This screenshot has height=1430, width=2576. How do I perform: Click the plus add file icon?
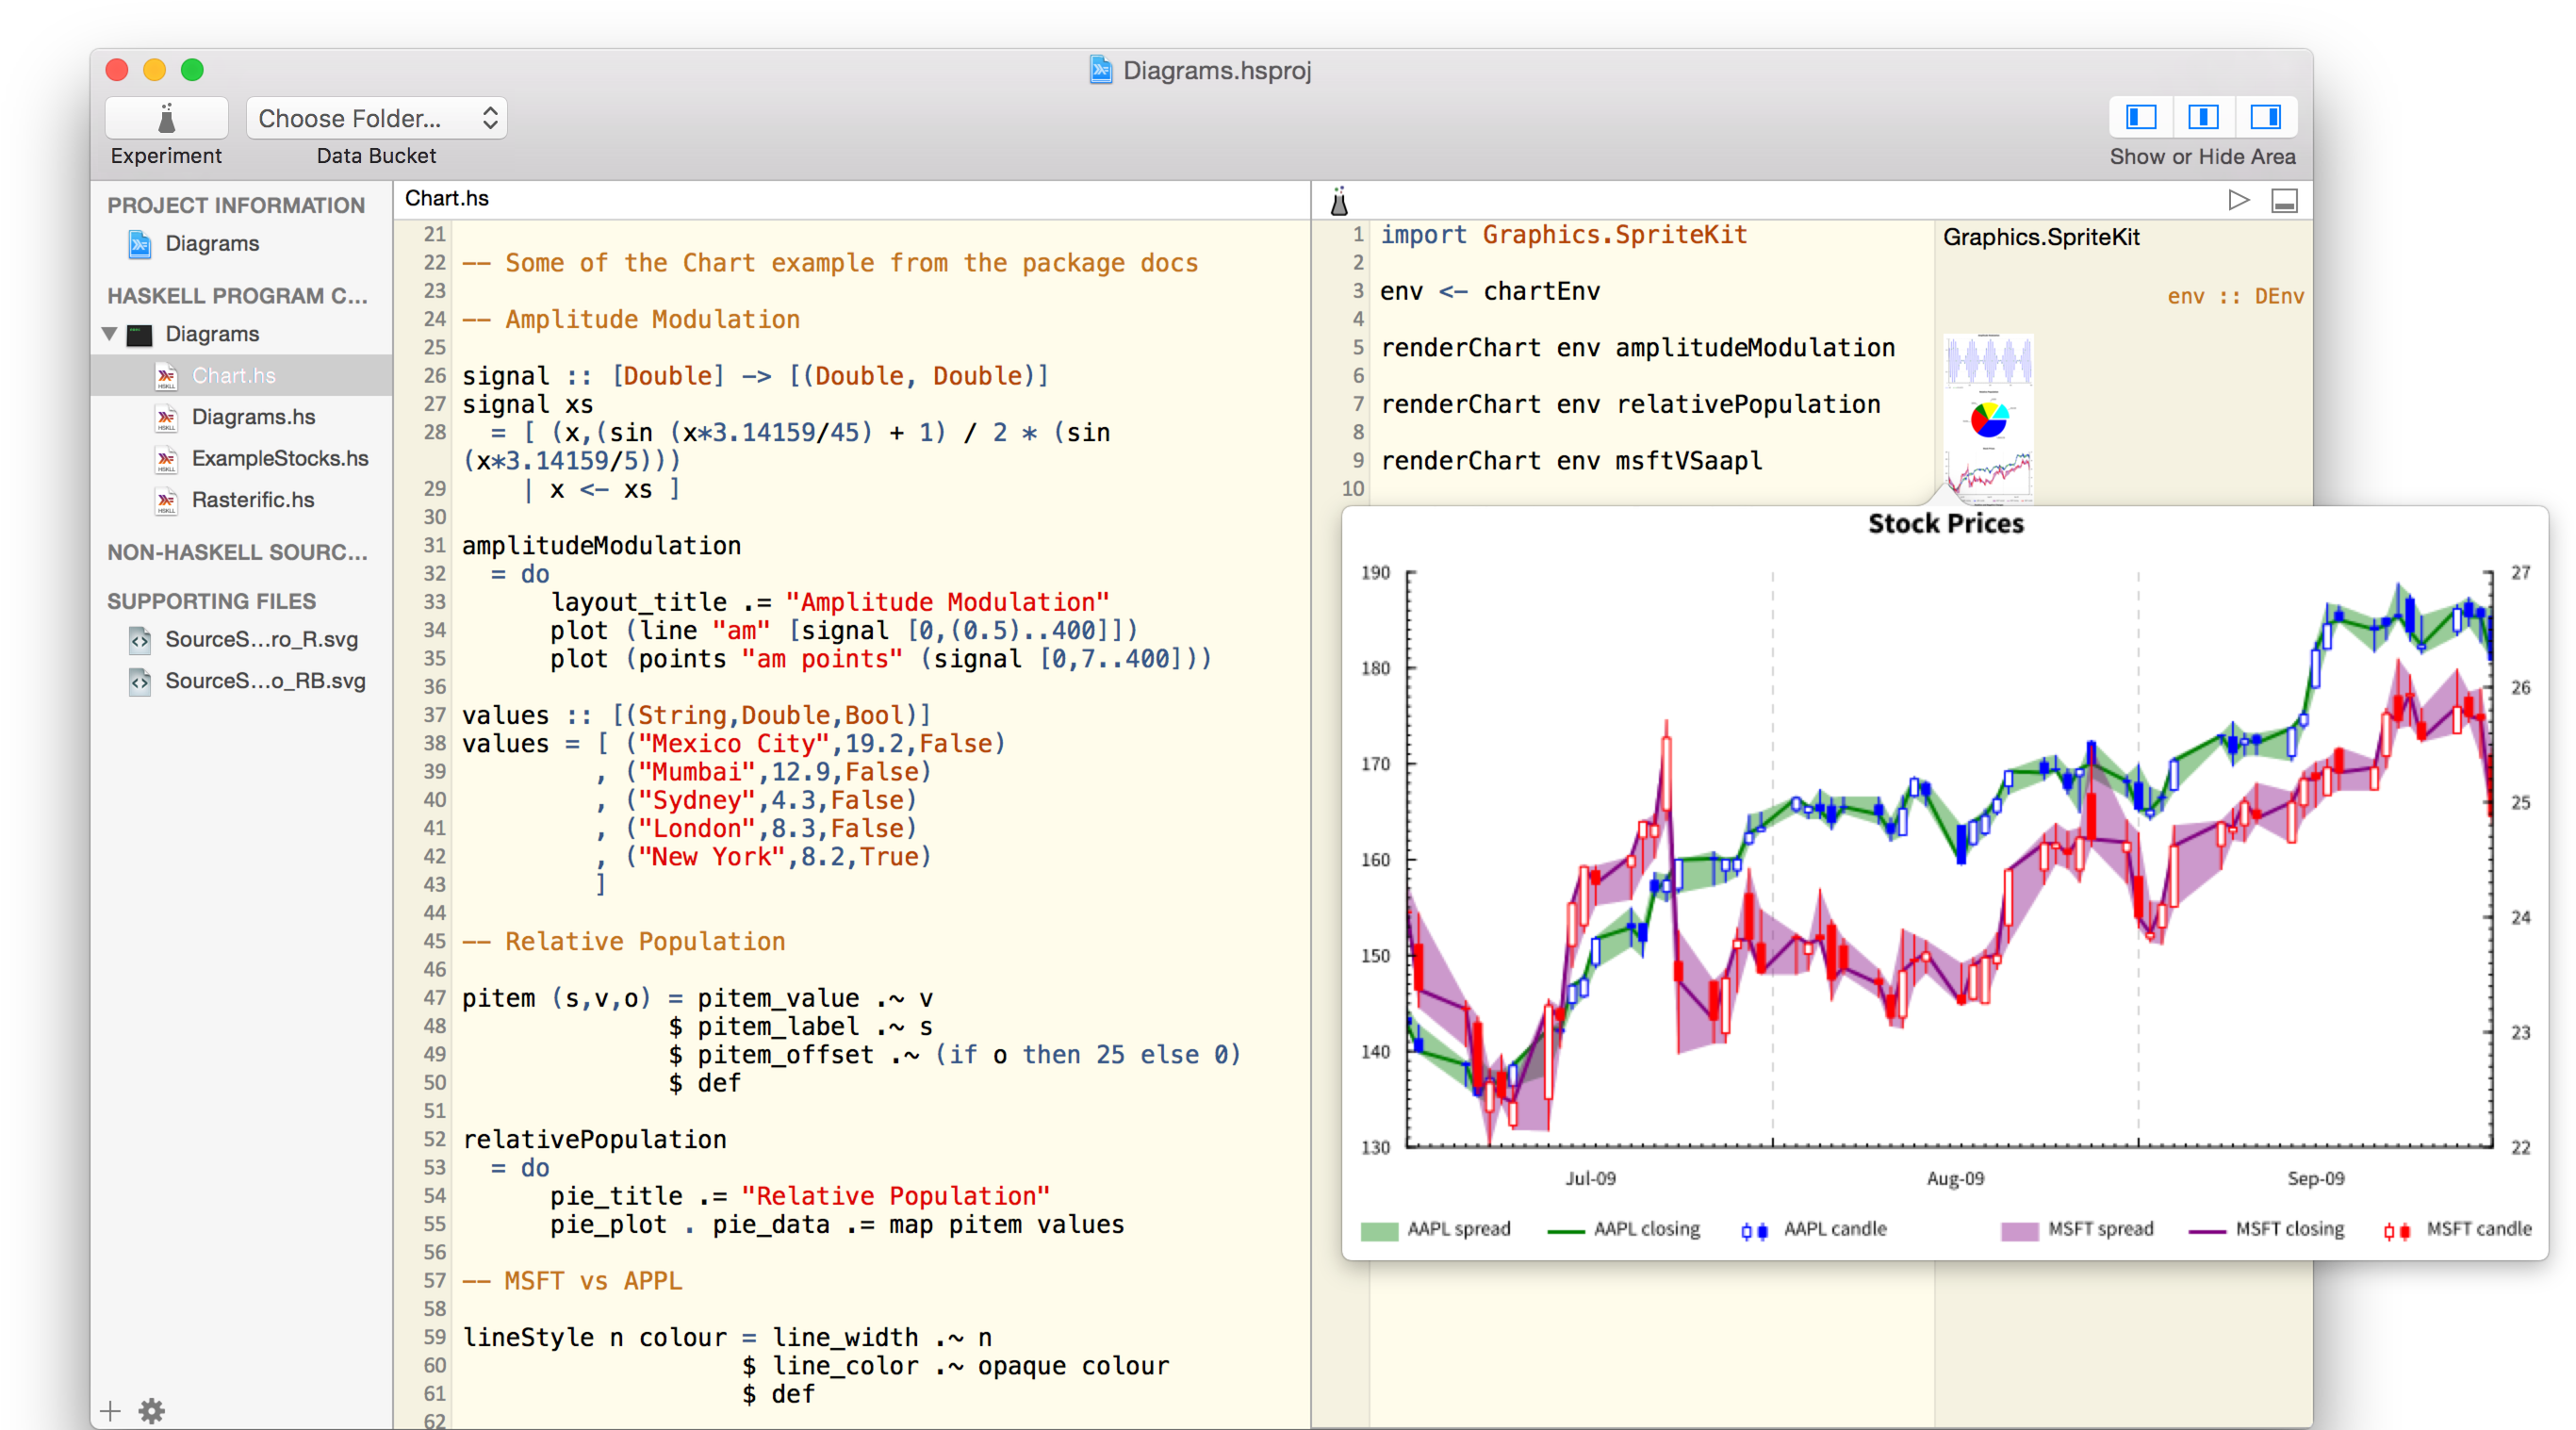pyautogui.click(x=110, y=1410)
